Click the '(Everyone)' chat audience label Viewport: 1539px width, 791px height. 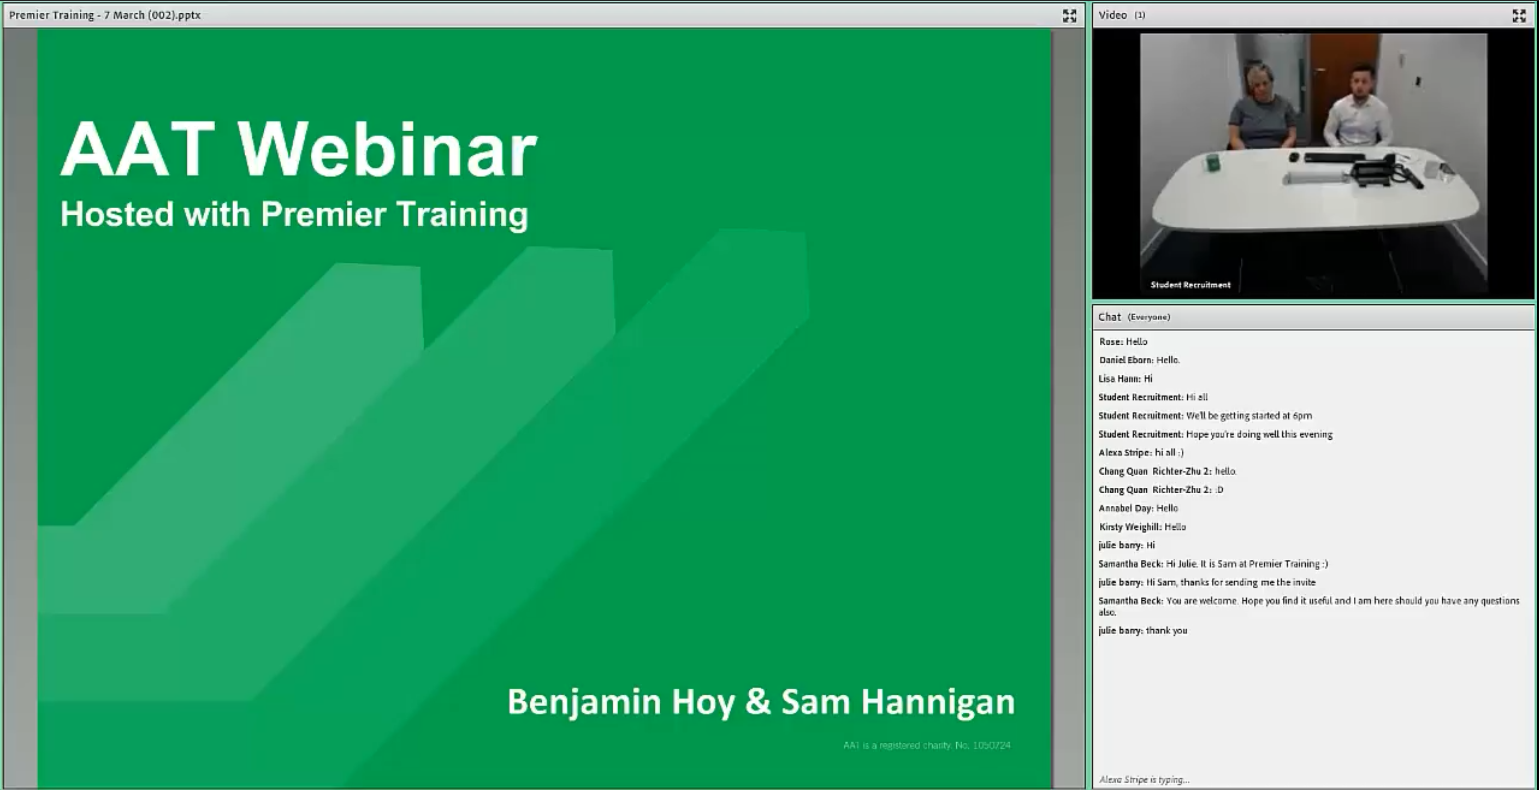click(1149, 317)
